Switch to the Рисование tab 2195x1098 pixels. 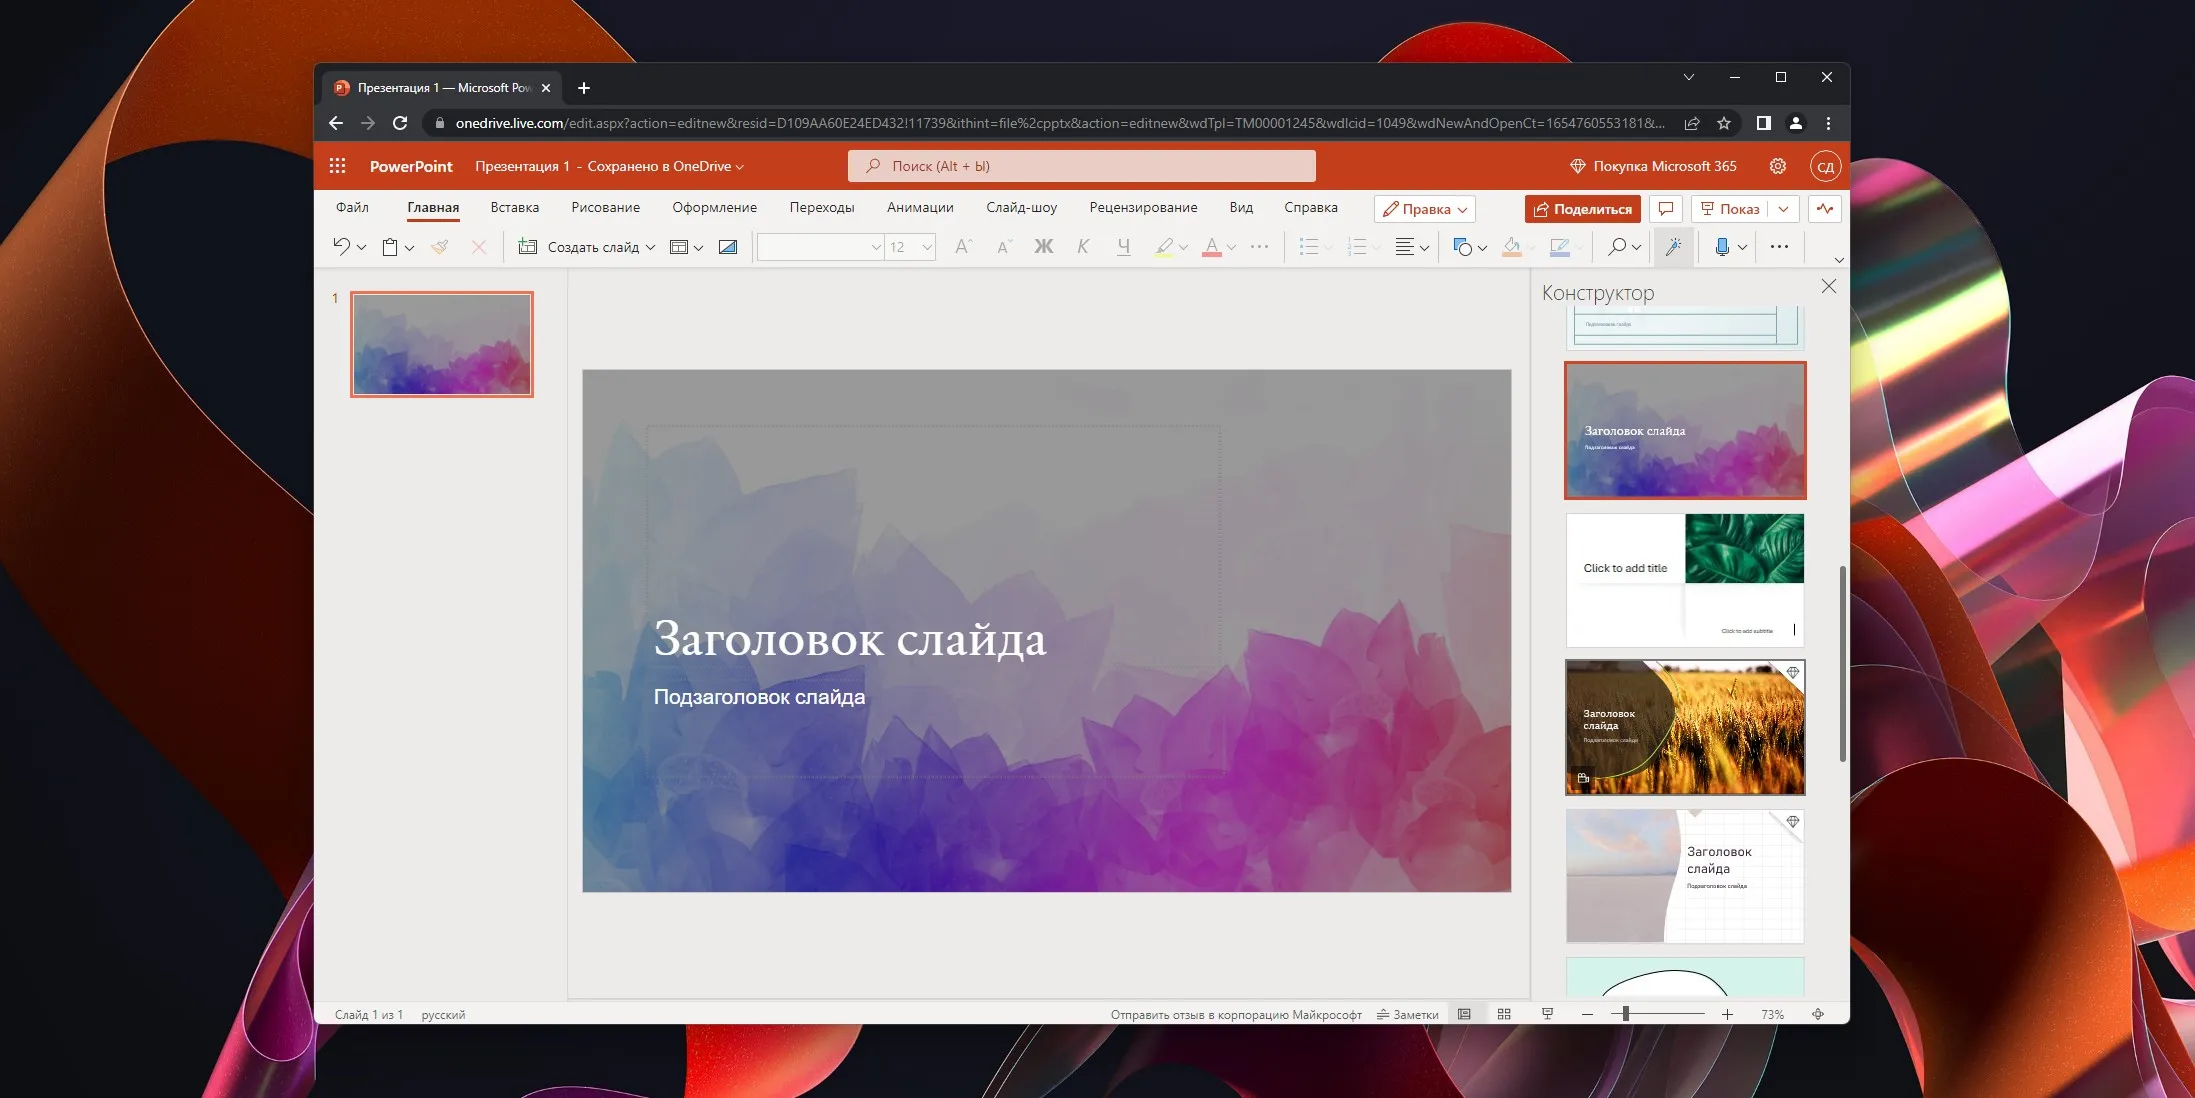[606, 207]
